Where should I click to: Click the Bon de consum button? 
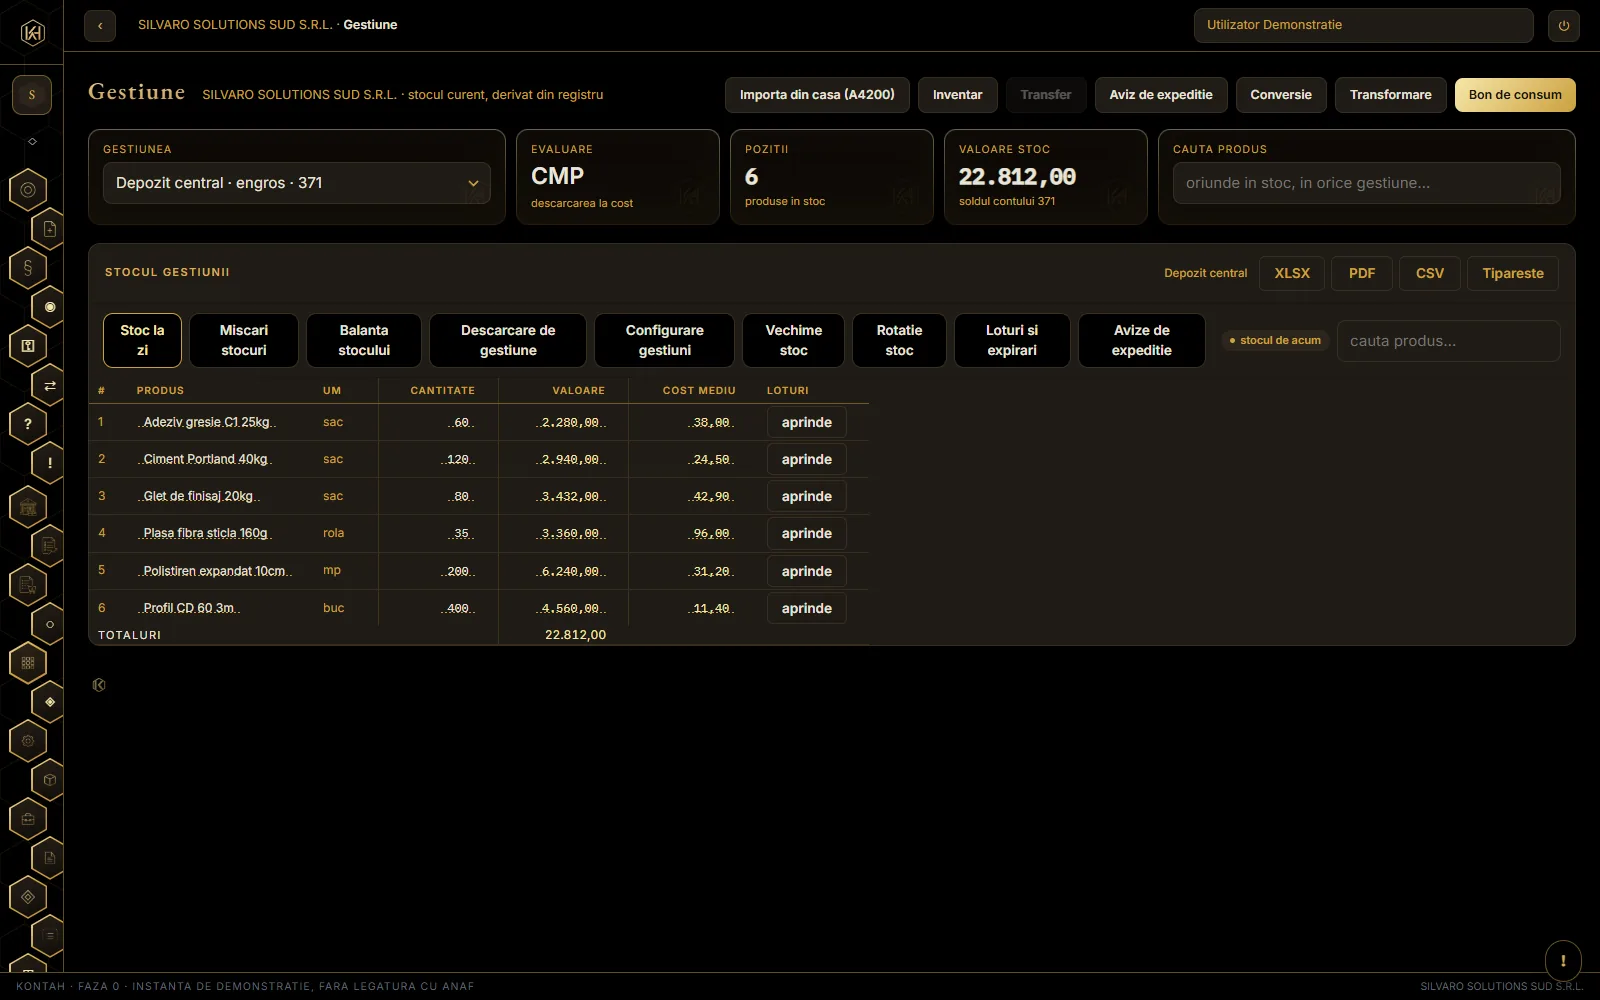1515,95
